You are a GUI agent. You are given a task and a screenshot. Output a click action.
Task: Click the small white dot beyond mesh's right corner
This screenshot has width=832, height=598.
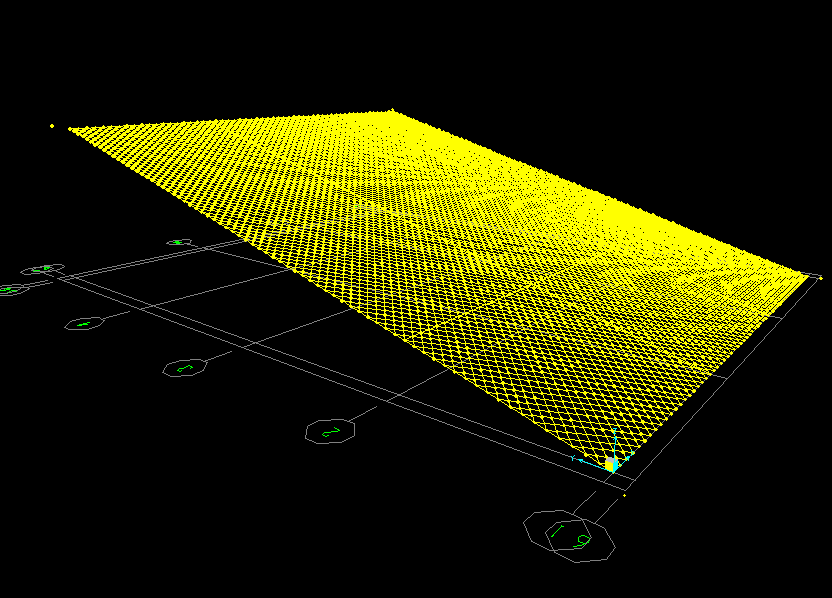point(820,277)
